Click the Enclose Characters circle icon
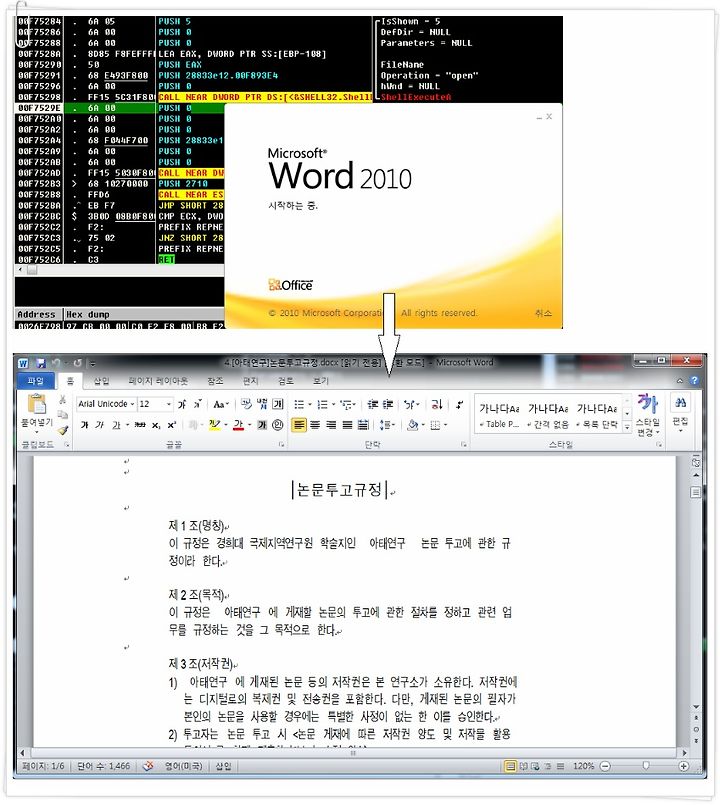720x805 pixels. coord(278,425)
